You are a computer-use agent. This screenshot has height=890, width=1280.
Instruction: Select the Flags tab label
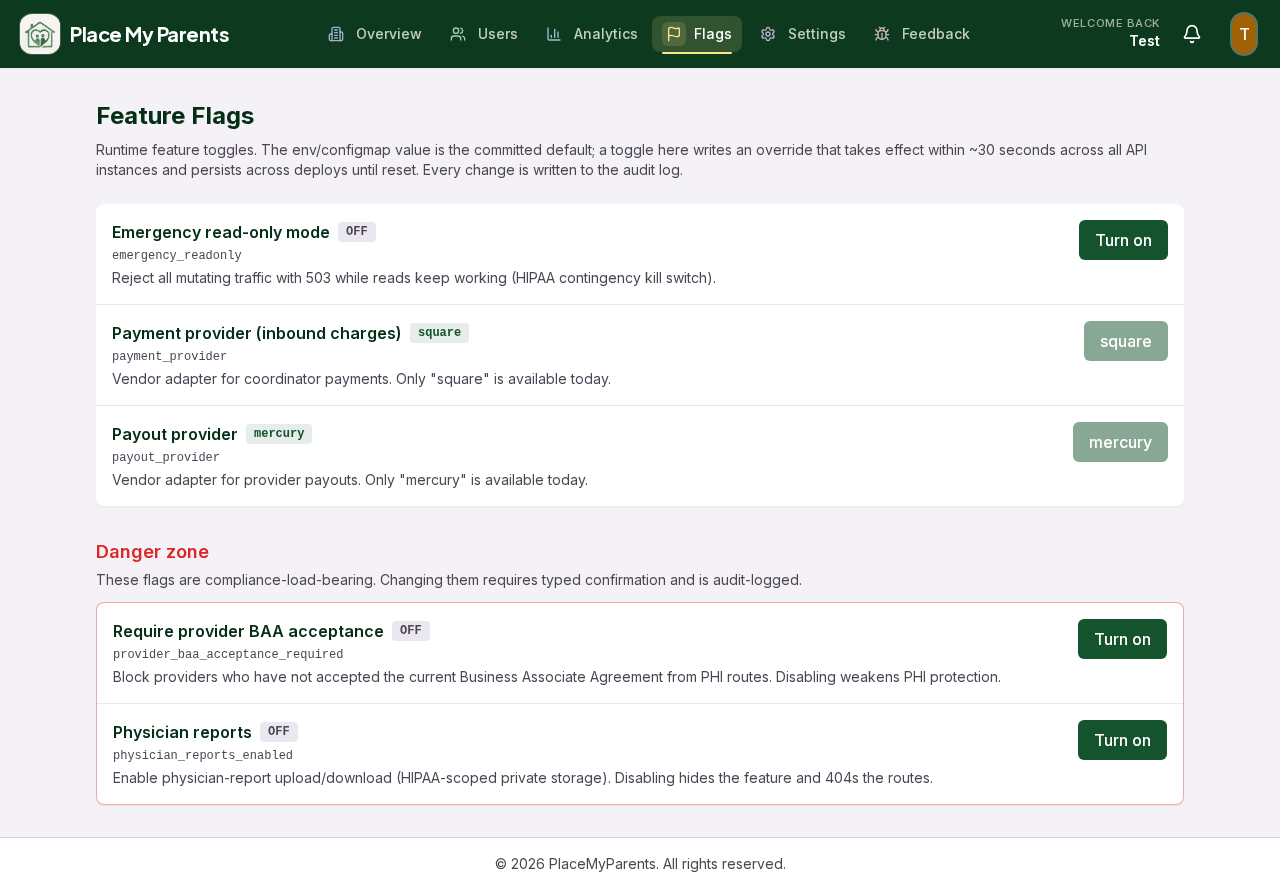(713, 34)
